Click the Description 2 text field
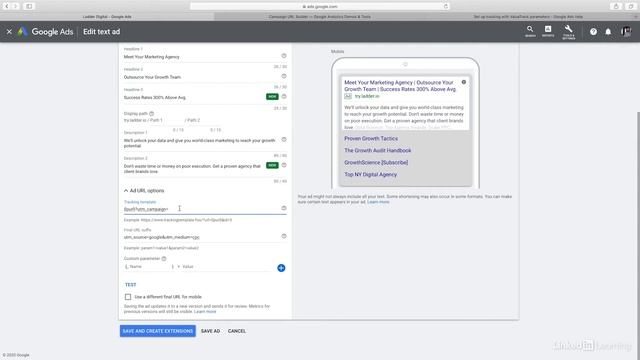 coord(194,169)
